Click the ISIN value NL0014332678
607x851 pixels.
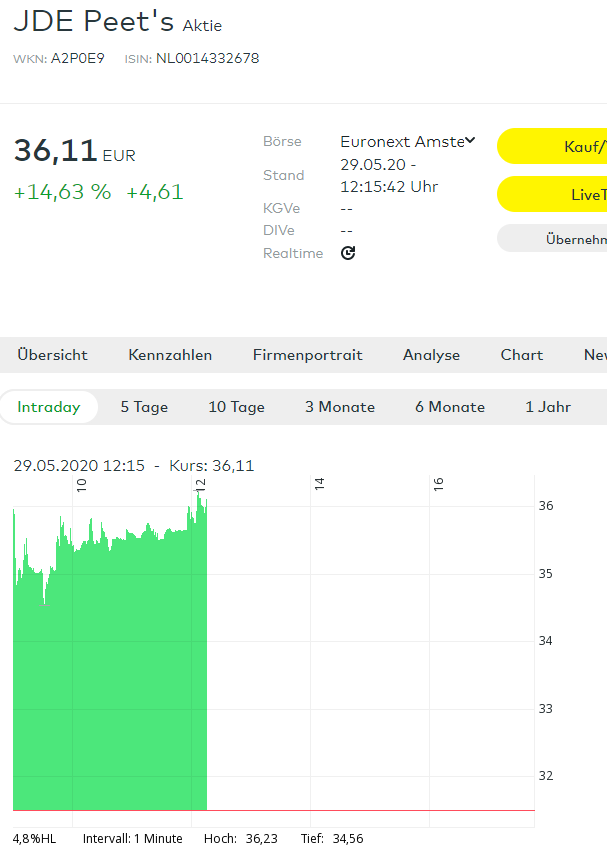(207, 58)
